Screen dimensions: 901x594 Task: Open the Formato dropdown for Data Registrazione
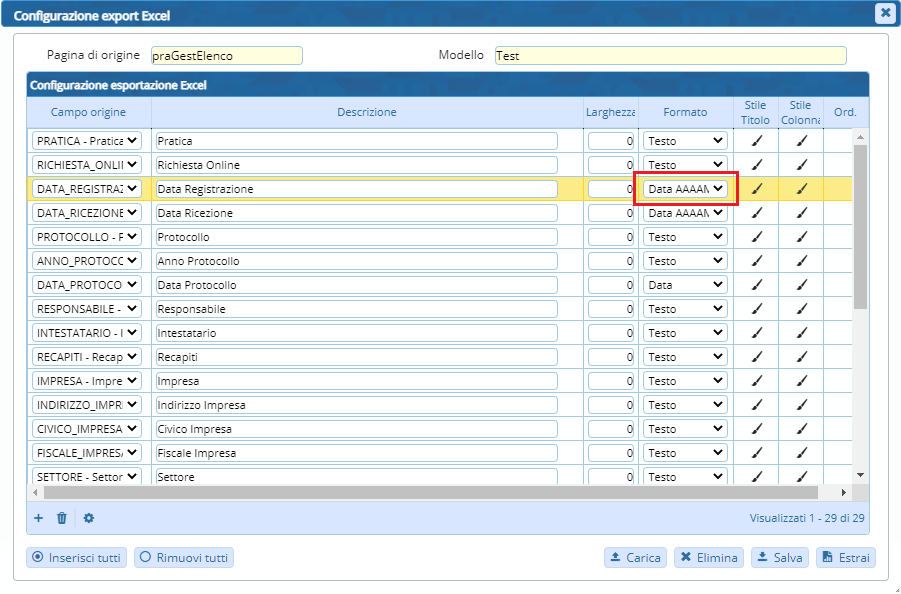[x=685, y=189]
